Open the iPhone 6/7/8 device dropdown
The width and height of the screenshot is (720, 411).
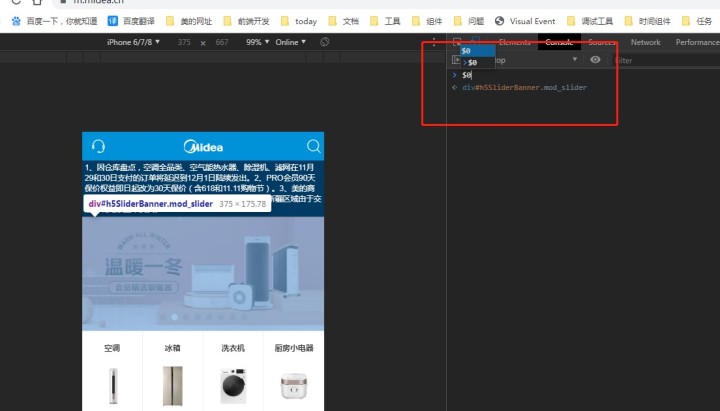pos(133,42)
